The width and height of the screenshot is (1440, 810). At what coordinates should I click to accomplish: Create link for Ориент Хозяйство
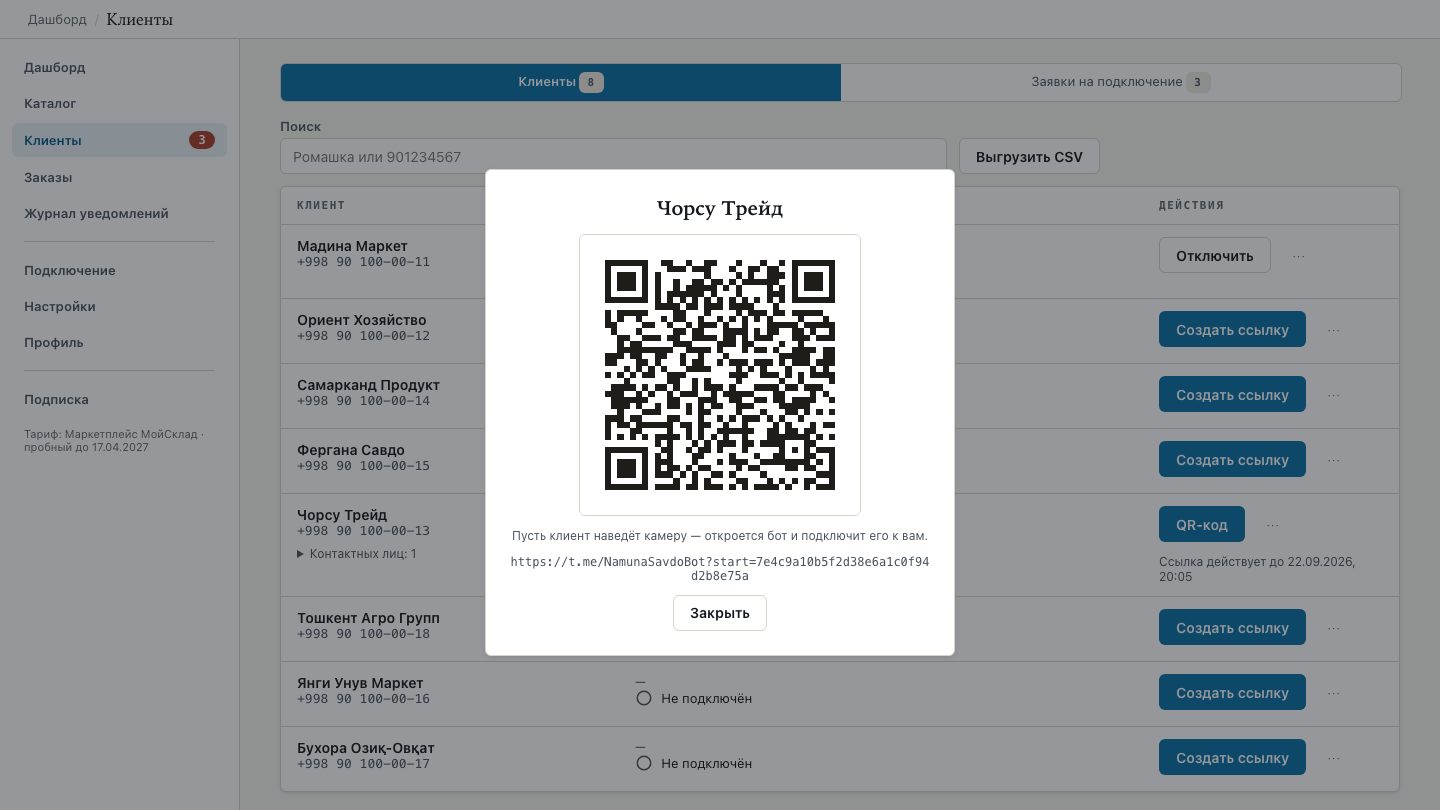[x=1232, y=330]
